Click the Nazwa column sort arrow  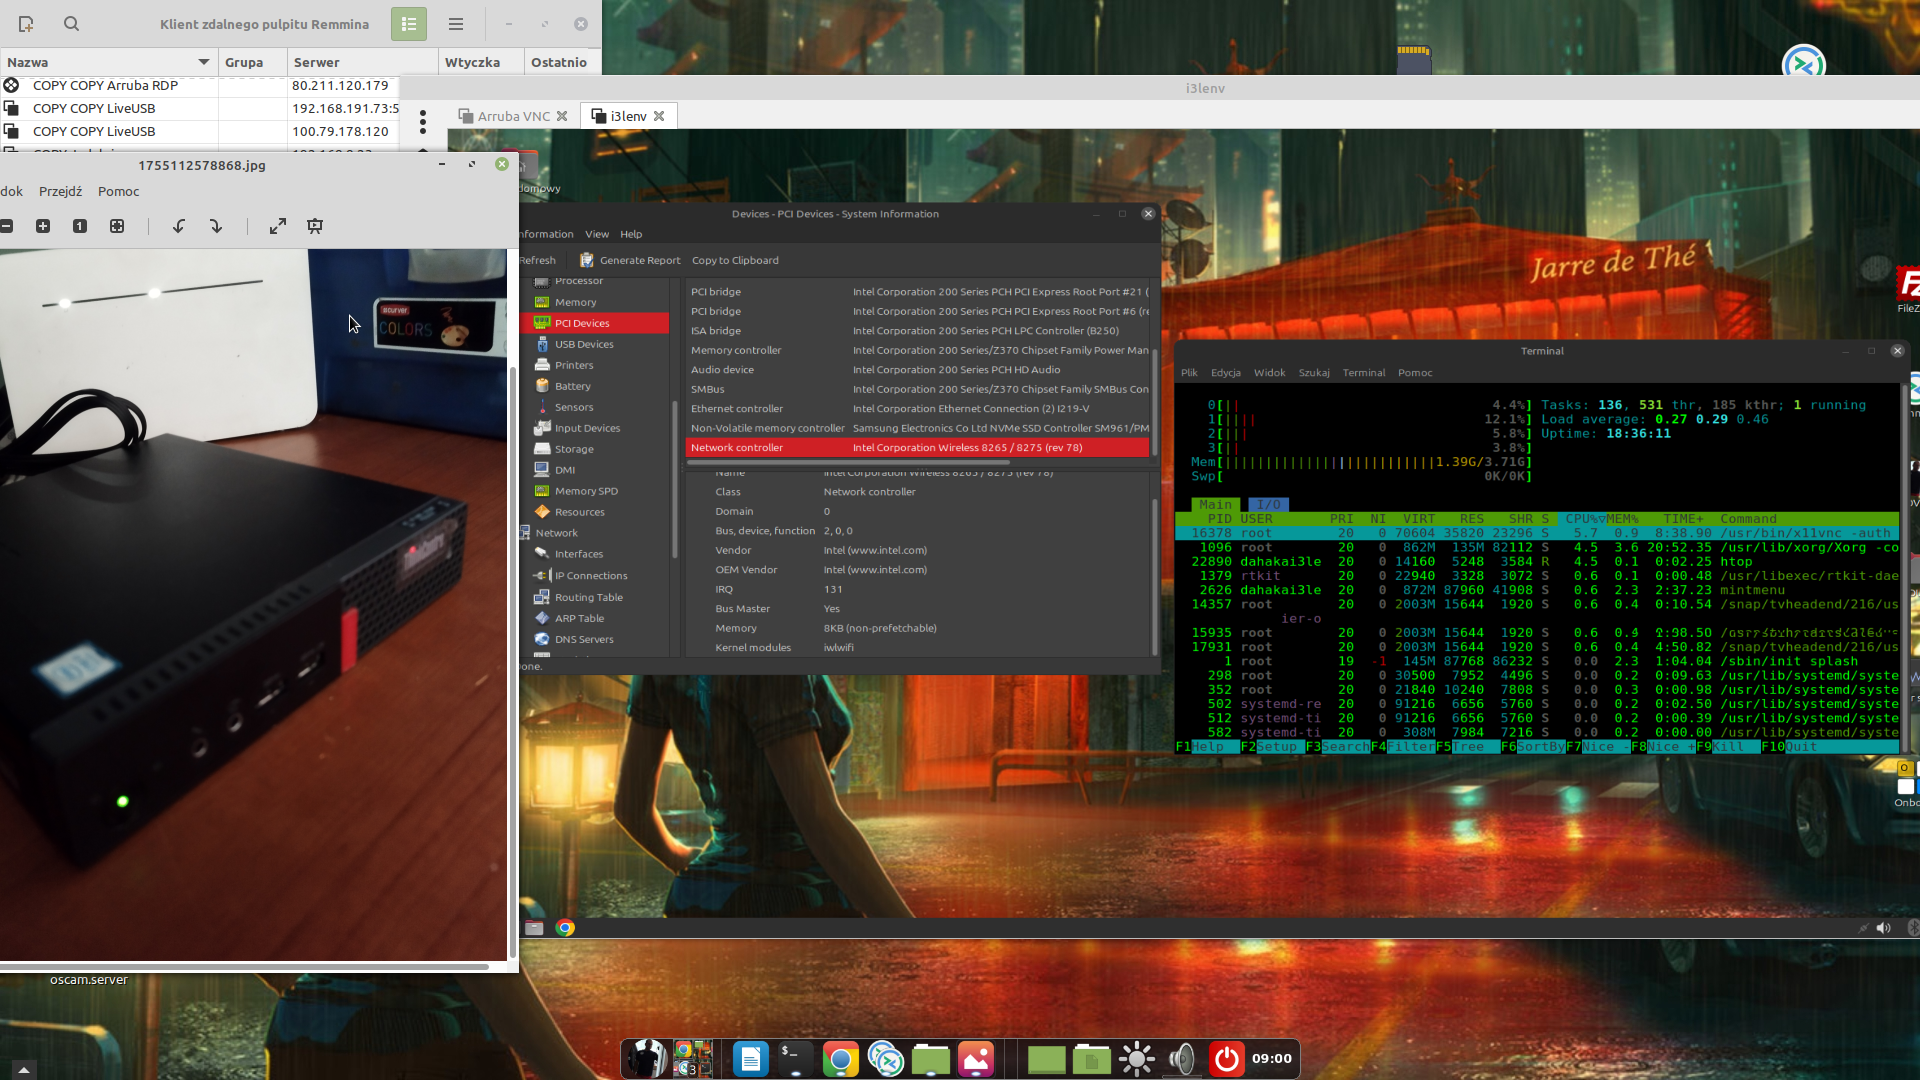pos(204,62)
